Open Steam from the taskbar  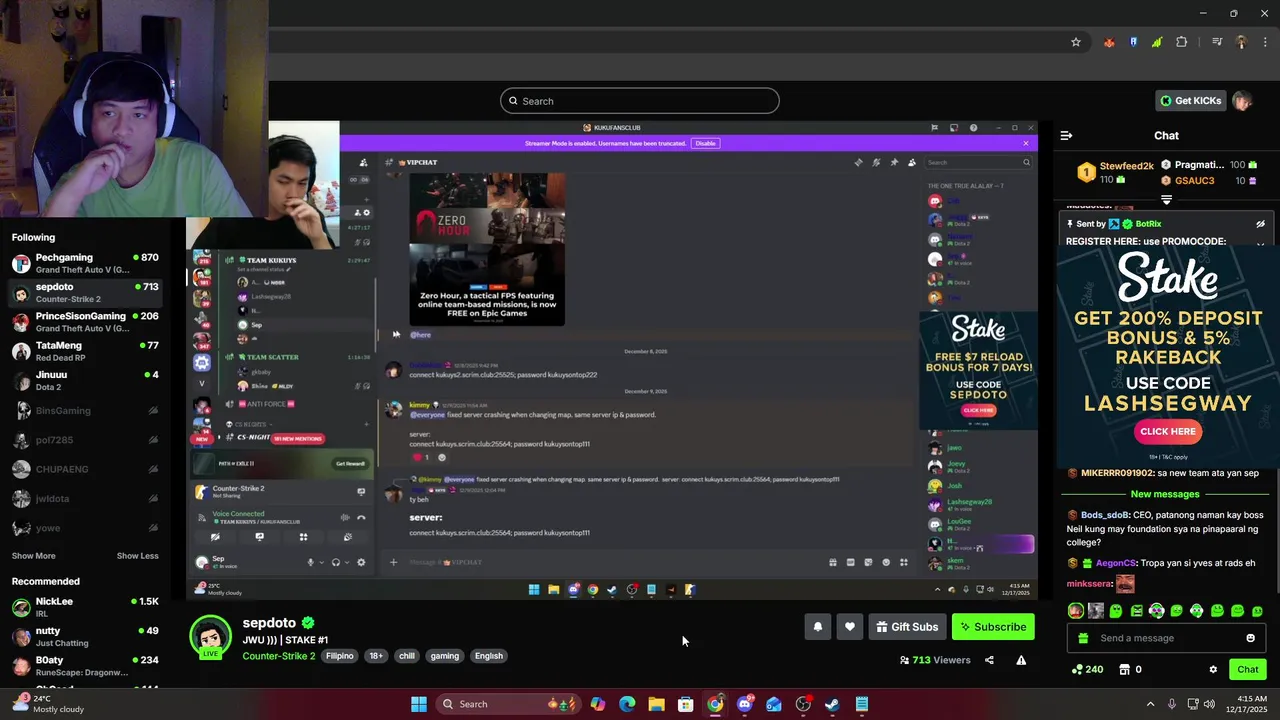[x=832, y=704]
